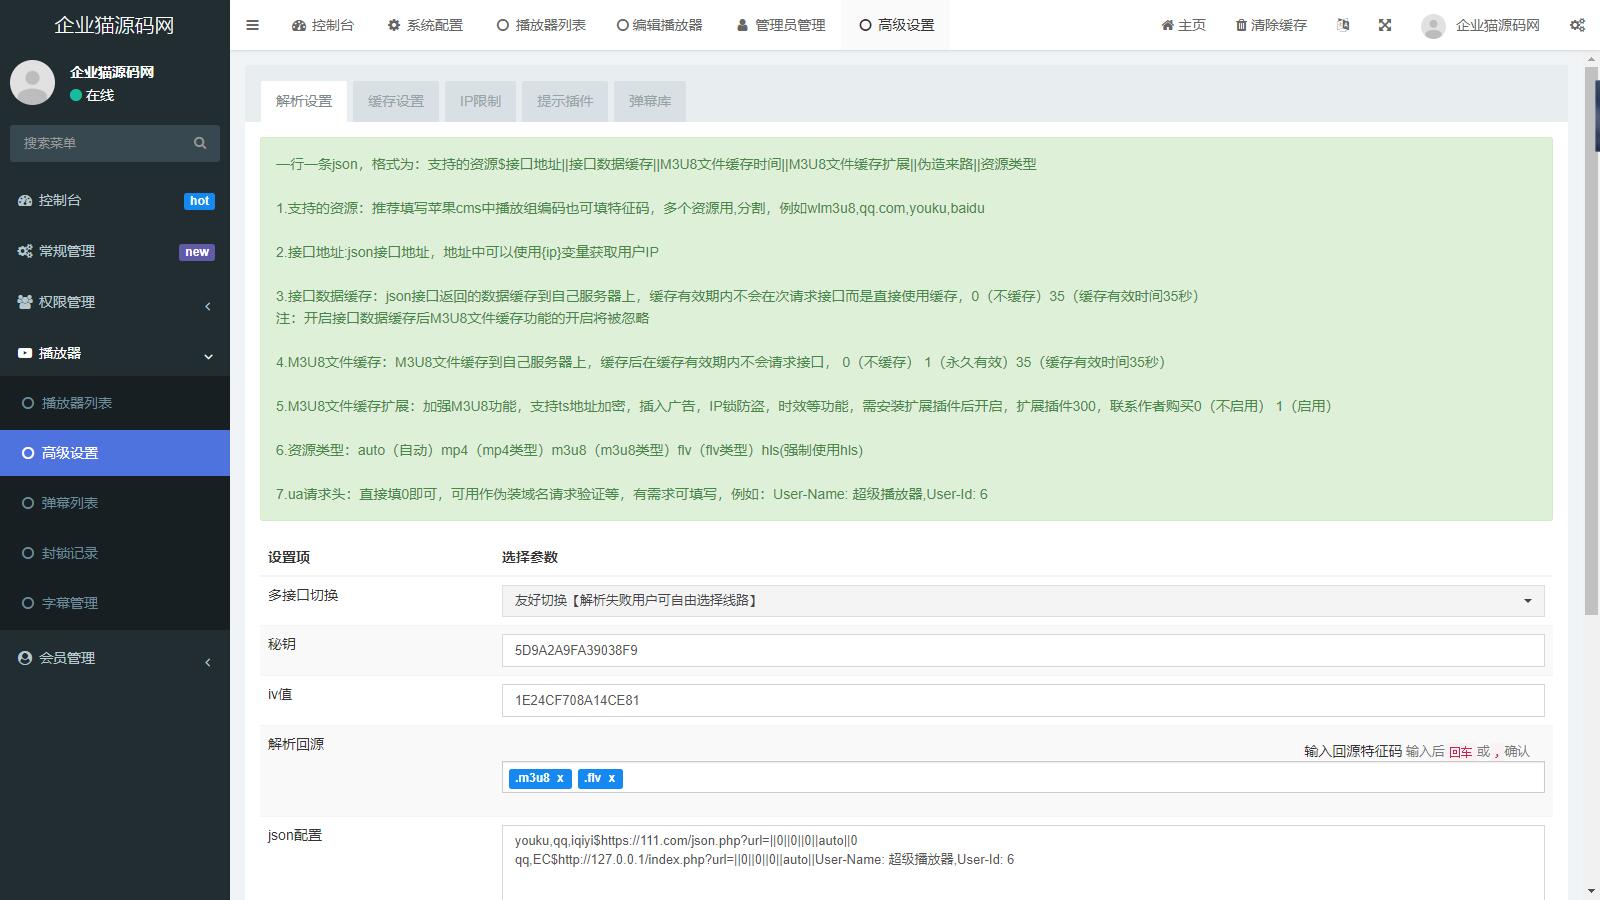The width and height of the screenshot is (1600, 900).
Task: Switch to the IP限制 tab
Action: click(x=480, y=101)
